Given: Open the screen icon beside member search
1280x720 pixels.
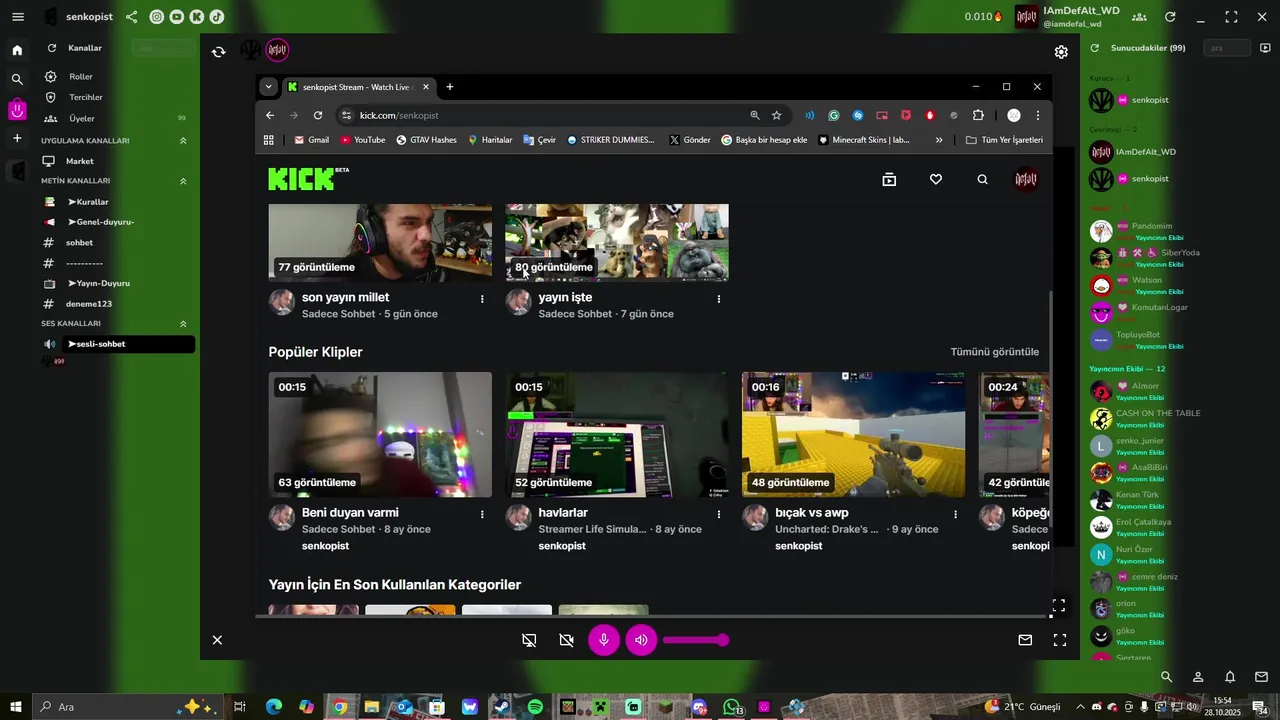Looking at the screenshot, I should click(1265, 48).
